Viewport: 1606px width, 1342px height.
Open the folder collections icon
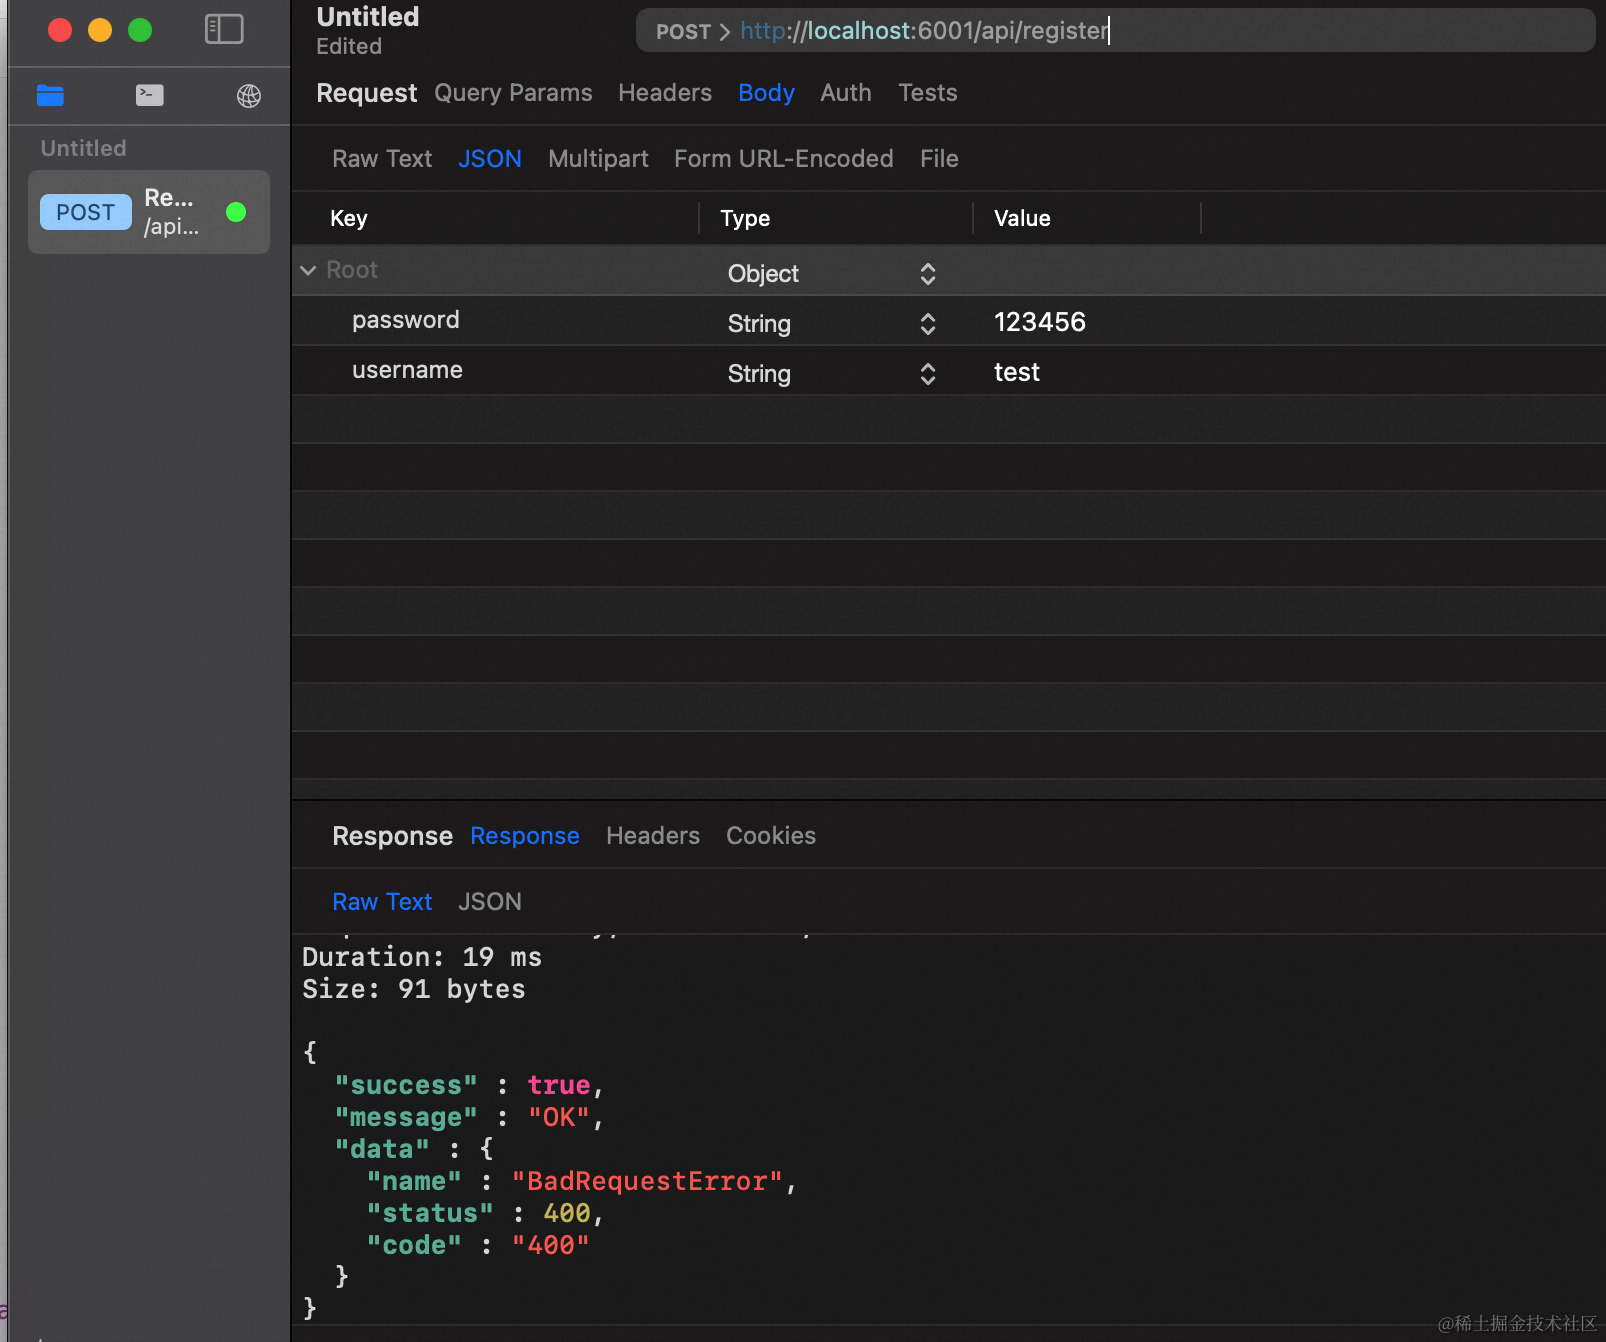point(50,95)
